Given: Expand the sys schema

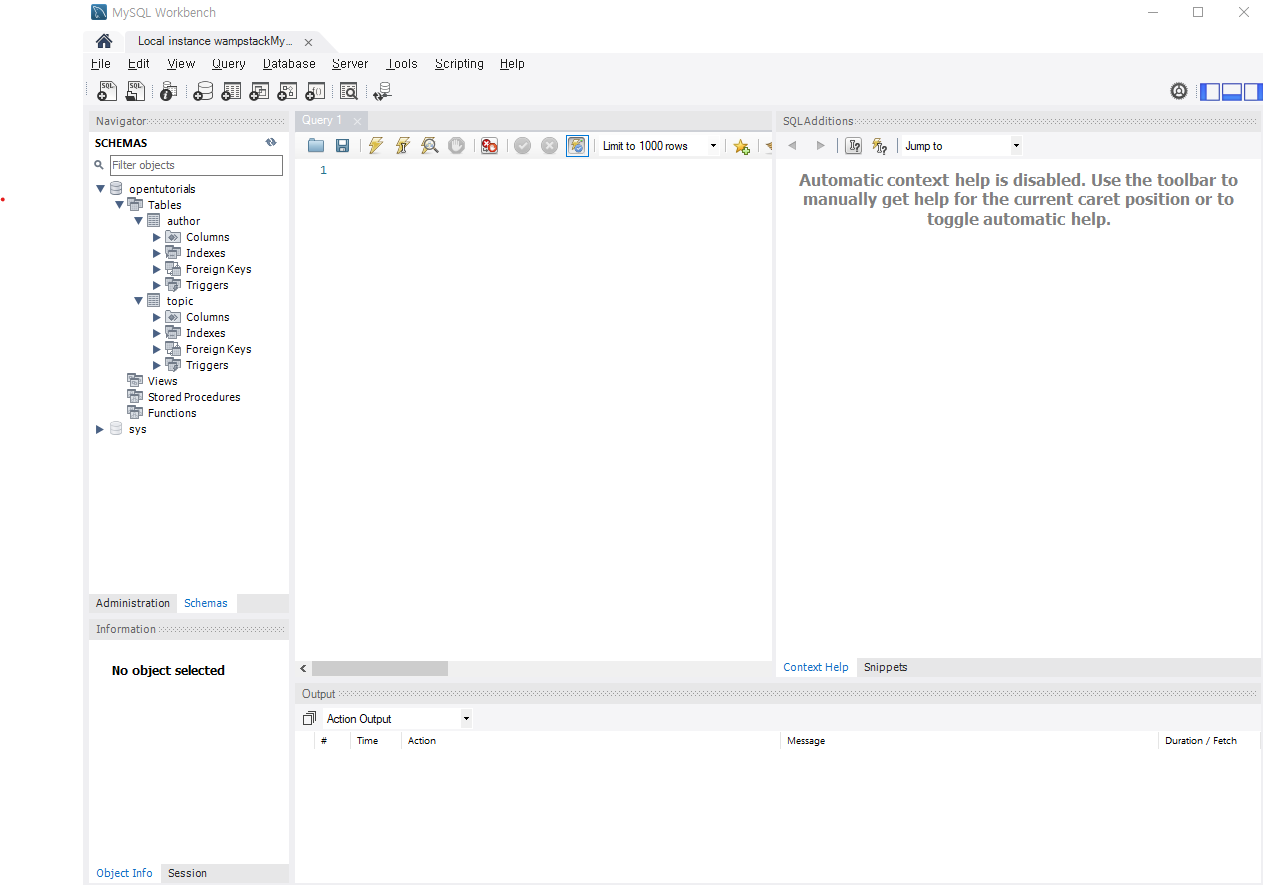Looking at the screenshot, I should [x=100, y=429].
